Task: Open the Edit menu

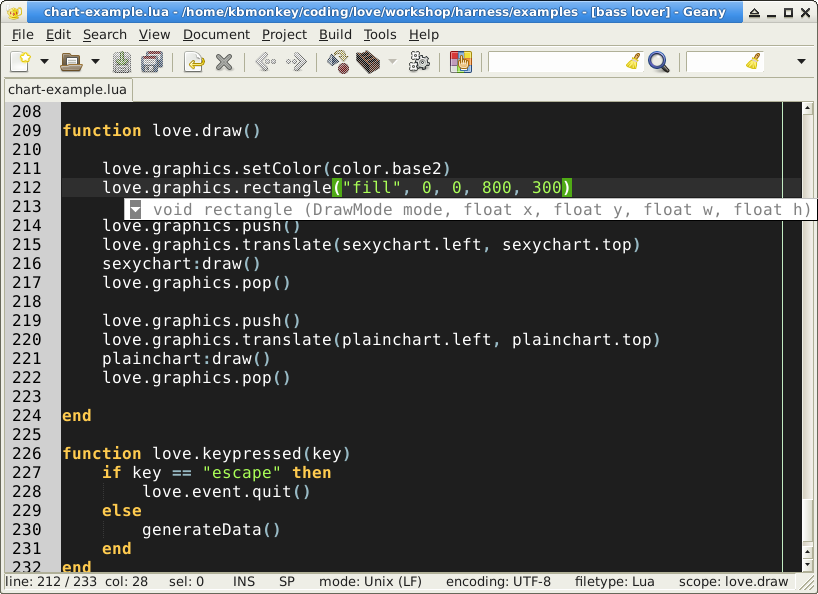Action: coord(58,34)
